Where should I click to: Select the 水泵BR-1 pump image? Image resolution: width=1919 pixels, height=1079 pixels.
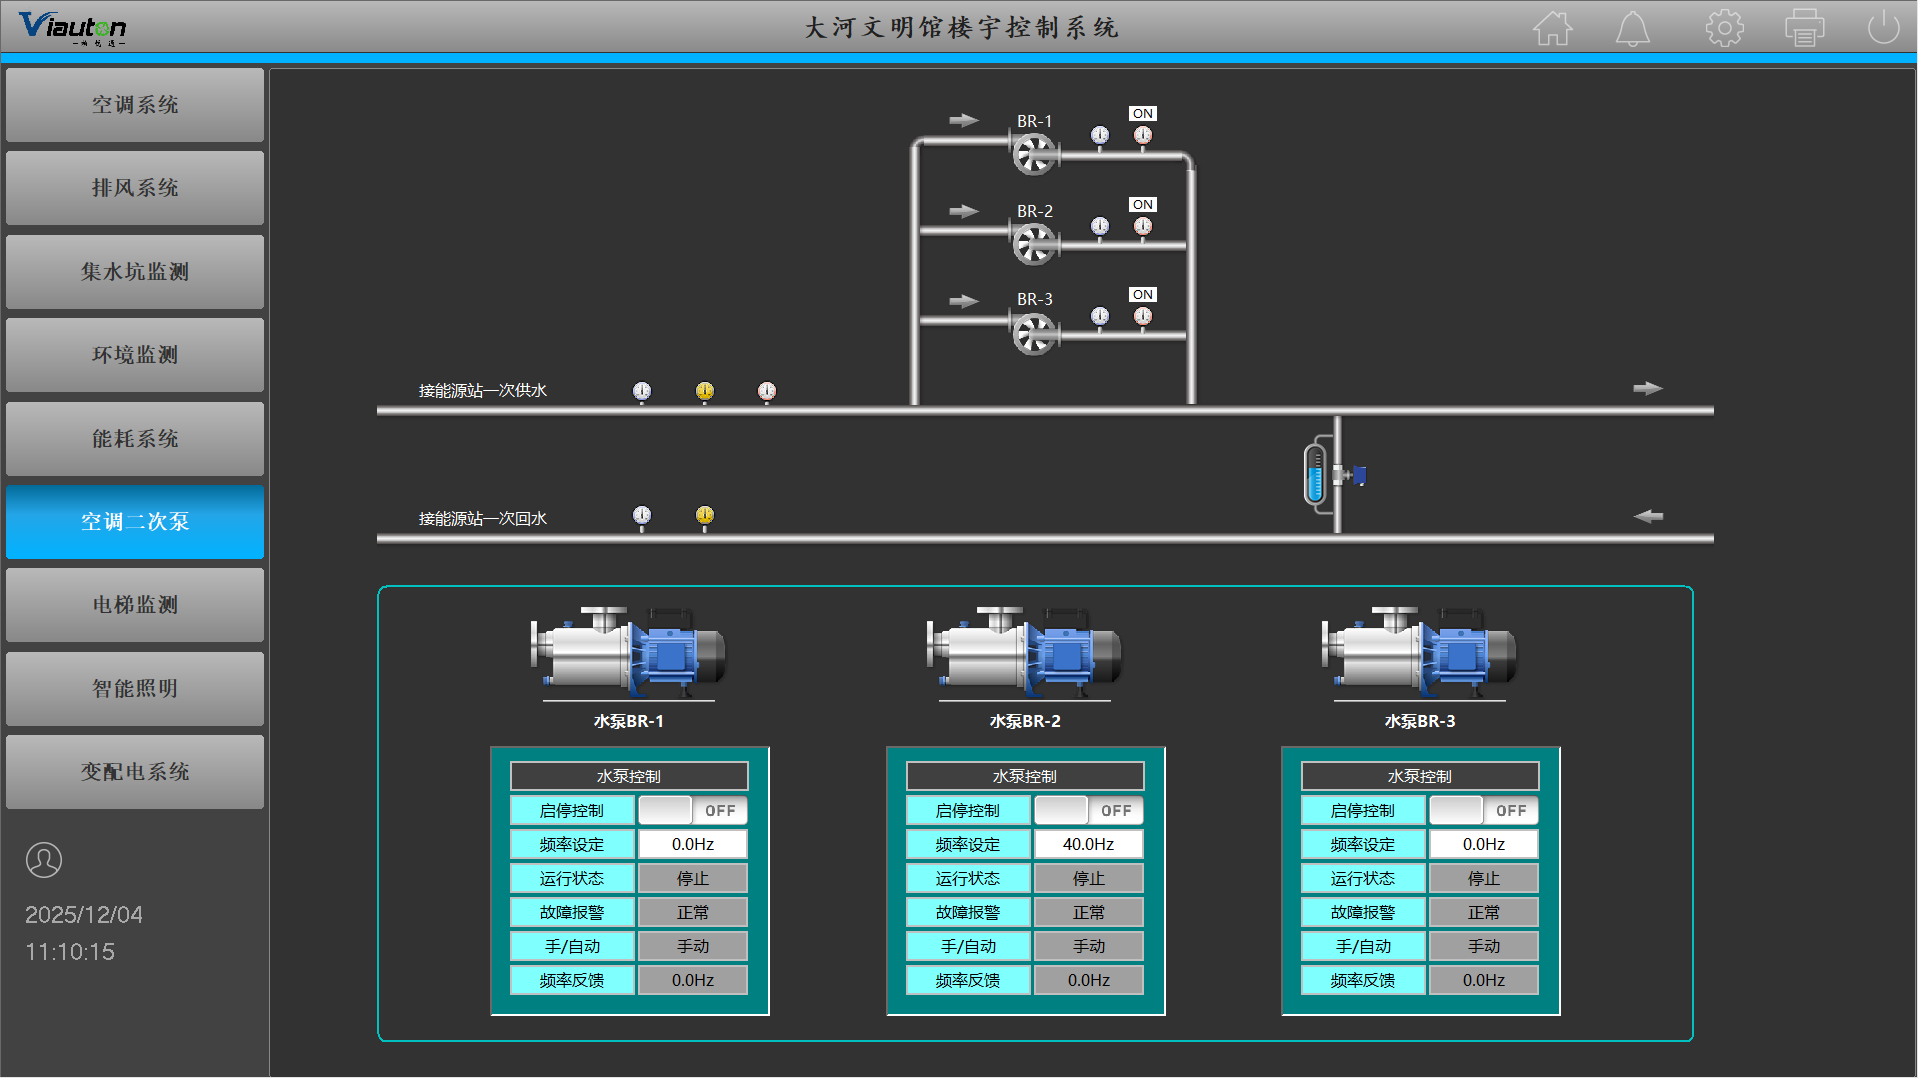(x=628, y=651)
